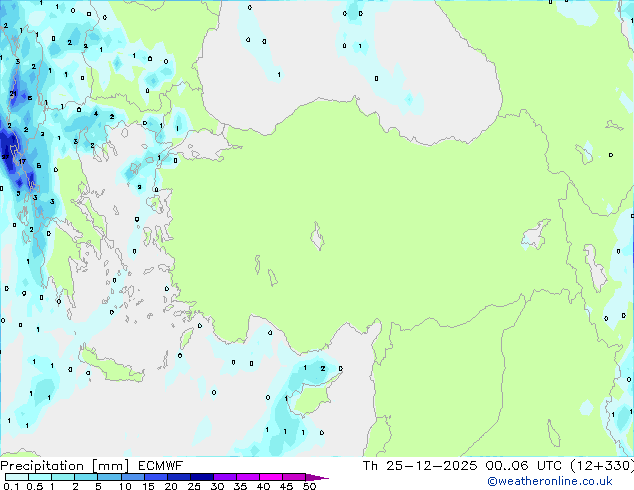The width and height of the screenshot is (634, 490).
Task: Click the '25' legend label
Action: point(194,486)
